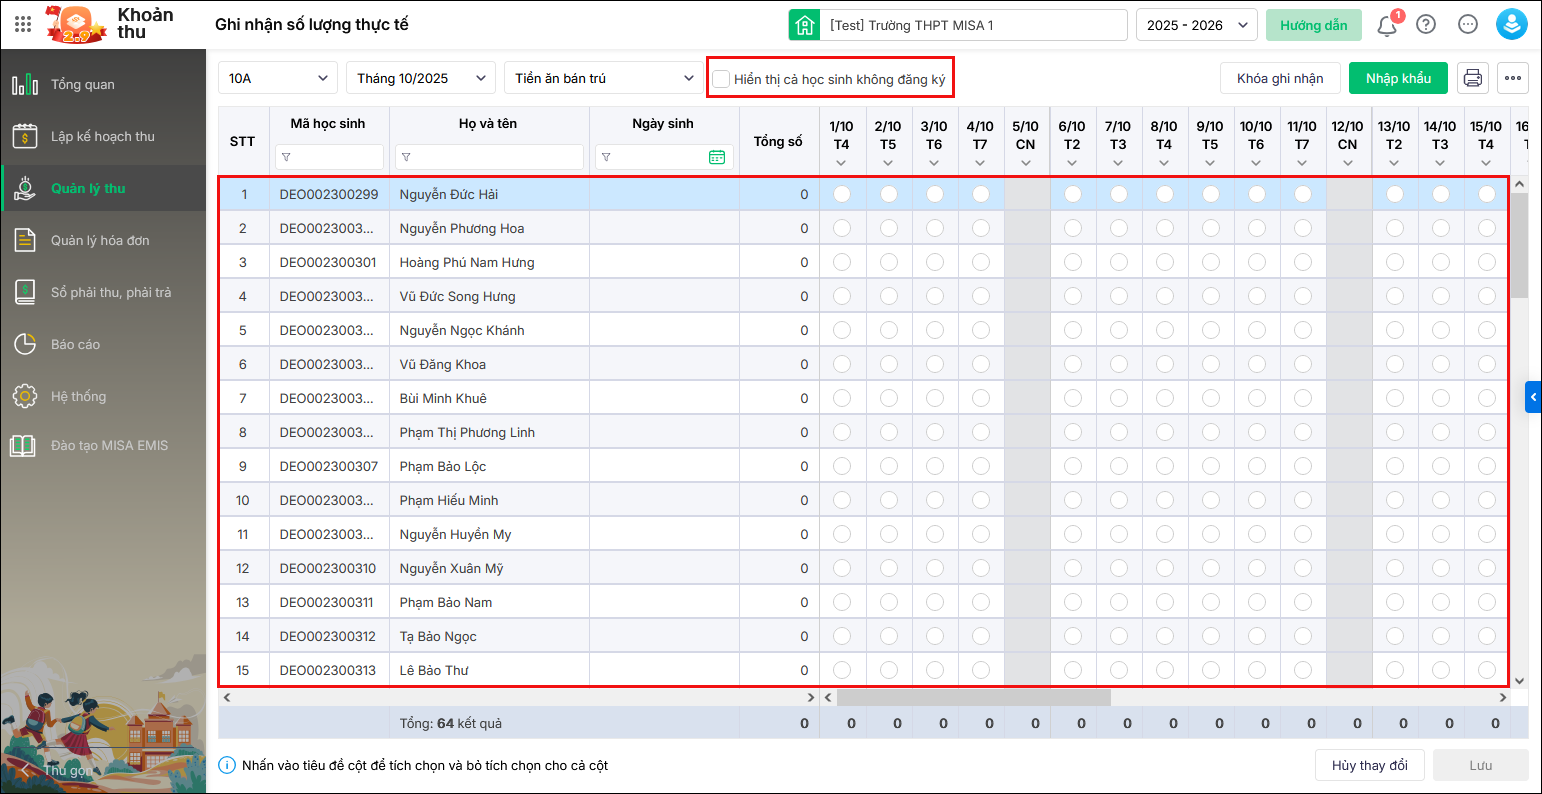This screenshot has width=1542, height=794.
Task: Expand the 10A class dropdown
Action: [278, 78]
